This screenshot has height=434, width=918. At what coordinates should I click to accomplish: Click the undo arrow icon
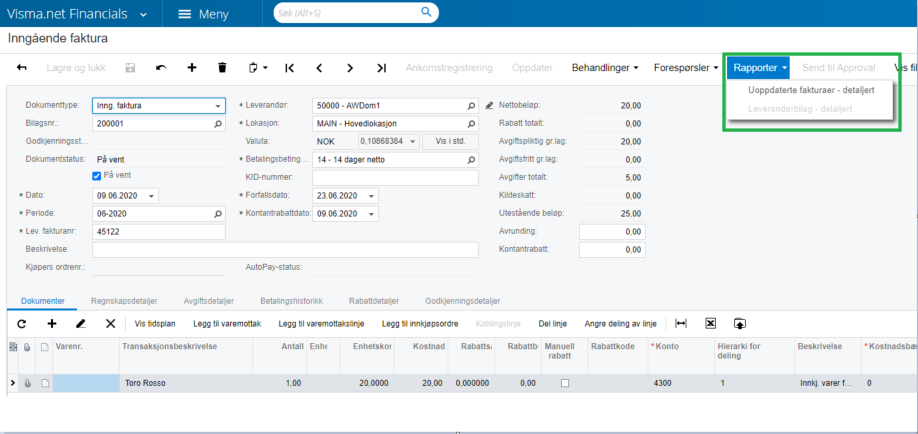click(161, 68)
